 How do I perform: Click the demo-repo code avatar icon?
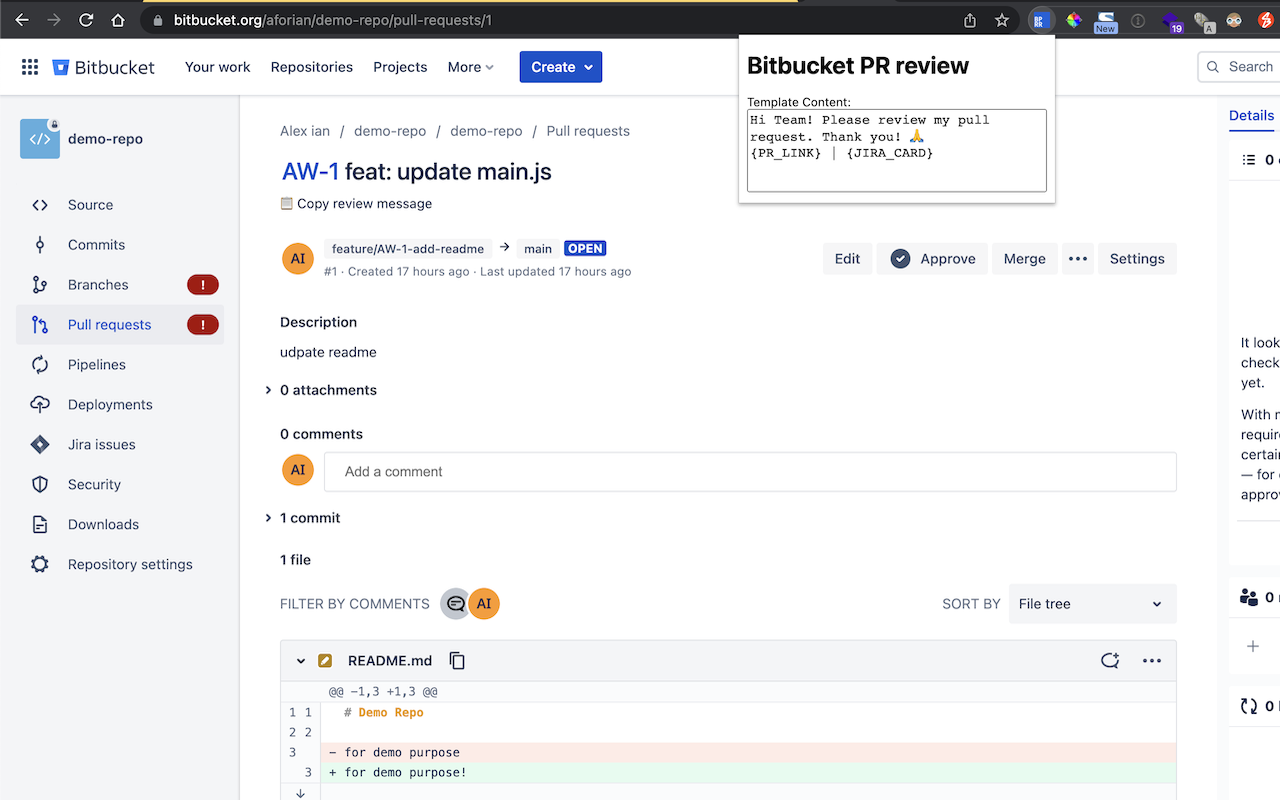(40, 139)
